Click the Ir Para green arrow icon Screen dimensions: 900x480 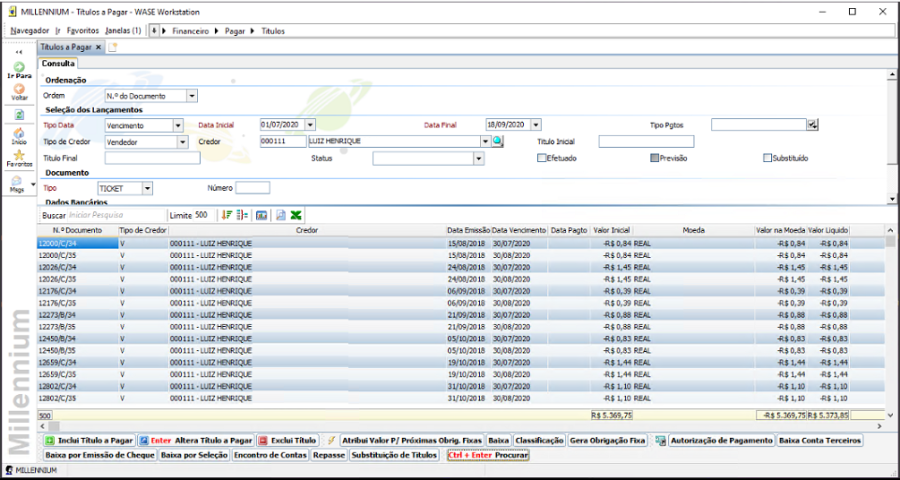[x=19, y=67]
